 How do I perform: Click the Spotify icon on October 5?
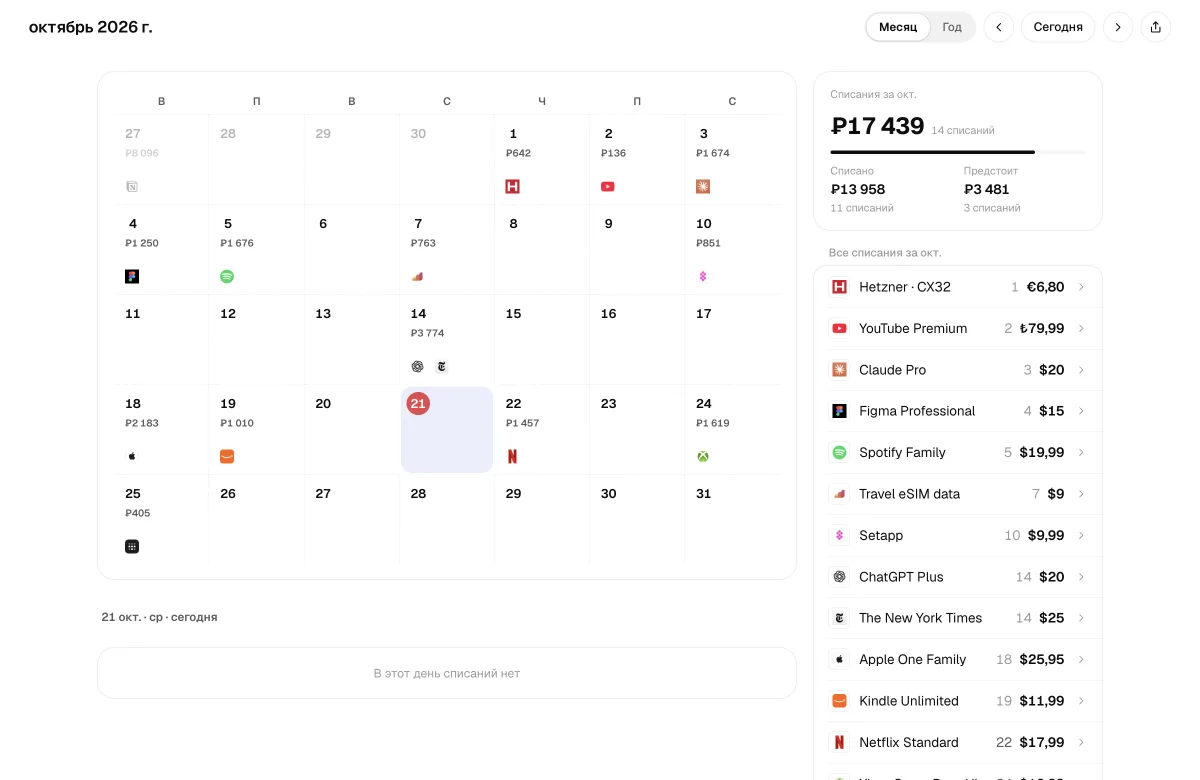tap(227, 277)
